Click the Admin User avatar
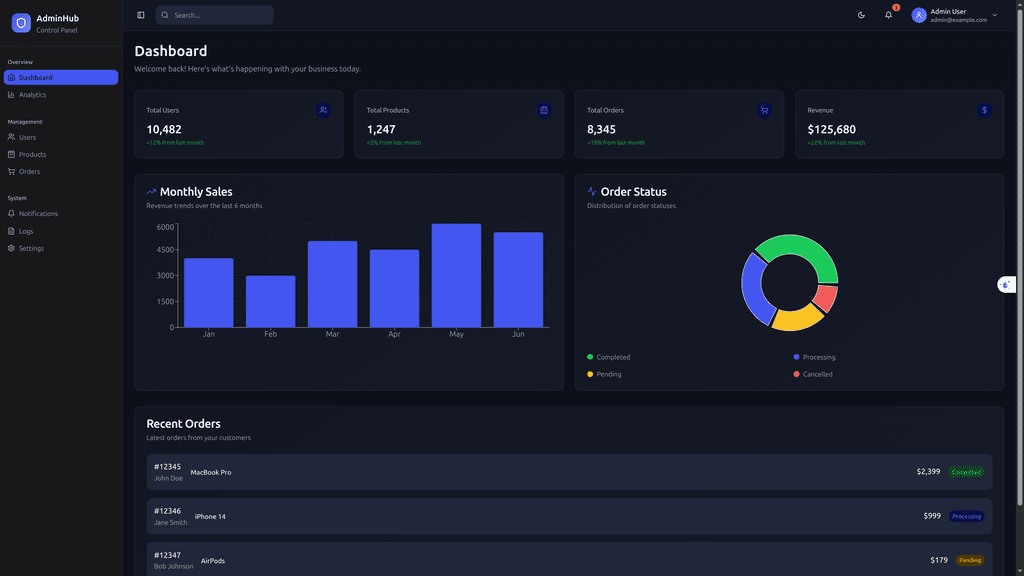The image size is (1024, 576). point(919,15)
